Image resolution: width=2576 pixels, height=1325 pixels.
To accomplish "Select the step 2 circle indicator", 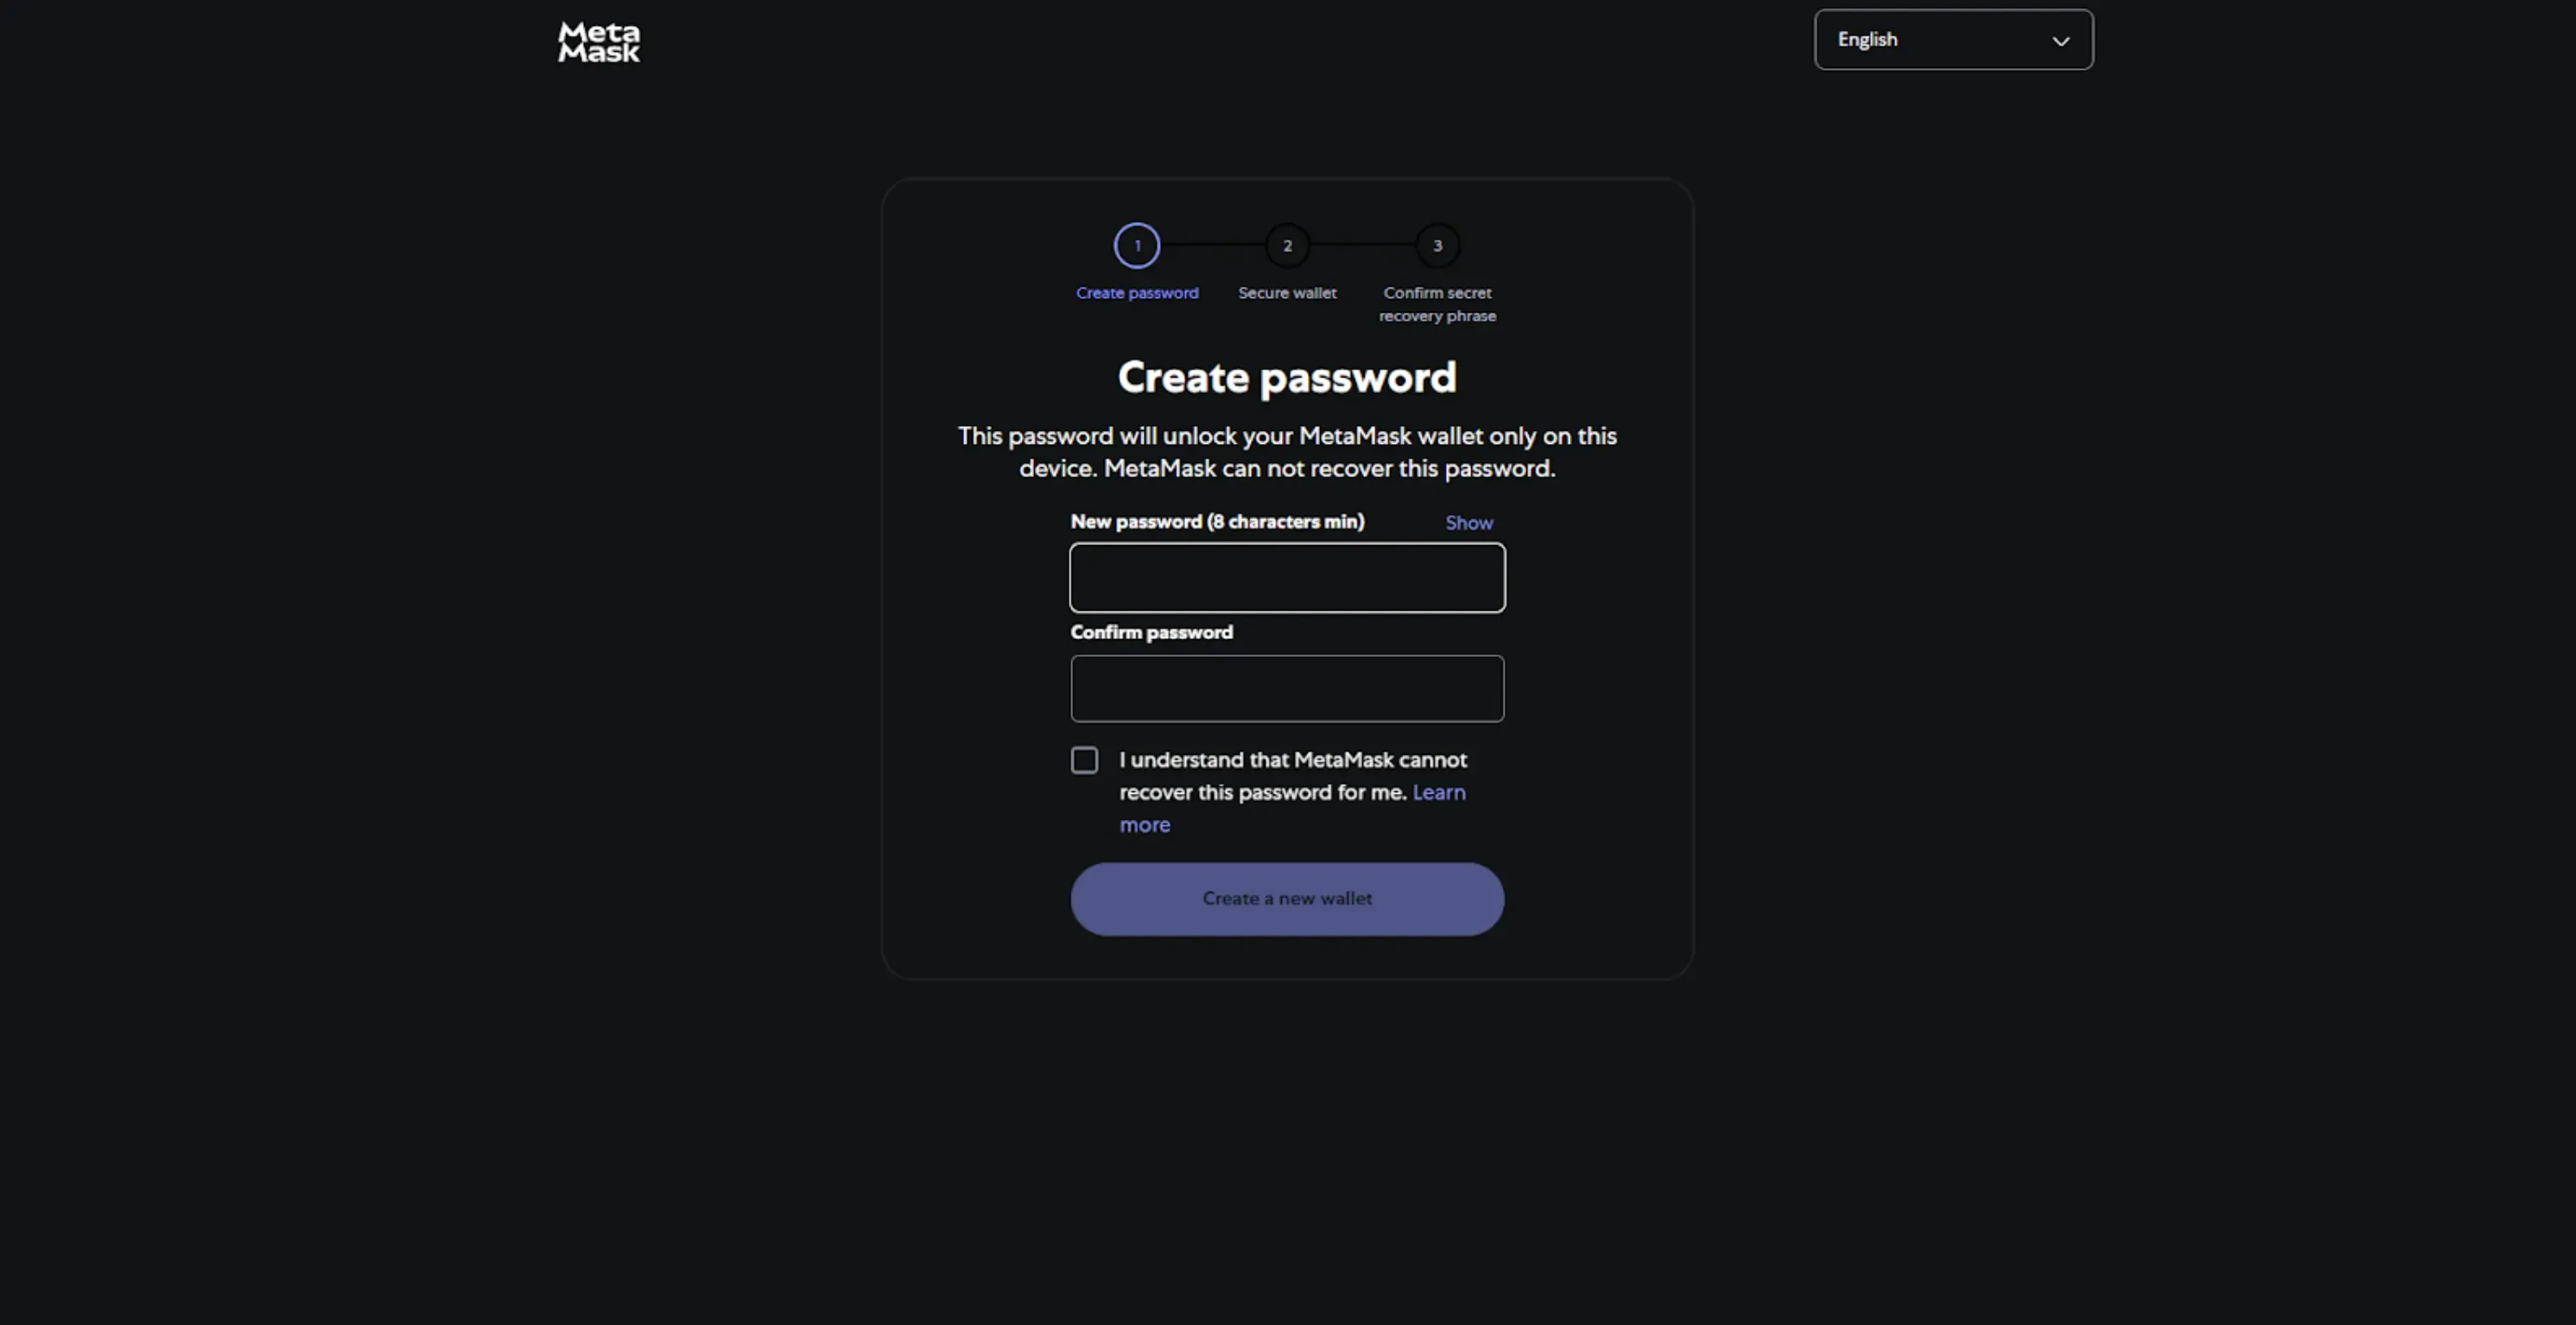I will click(1287, 245).
